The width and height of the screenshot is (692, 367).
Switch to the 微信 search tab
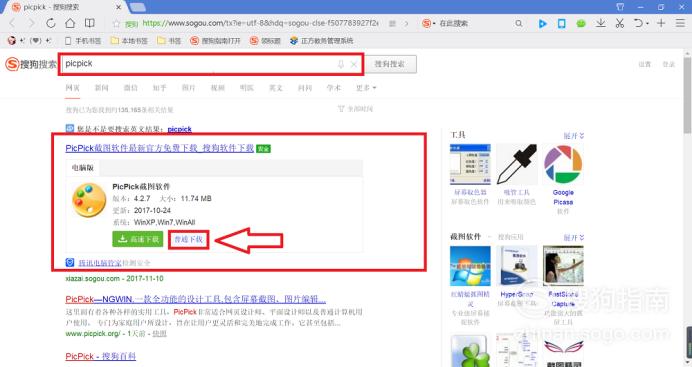pos(131,88)
